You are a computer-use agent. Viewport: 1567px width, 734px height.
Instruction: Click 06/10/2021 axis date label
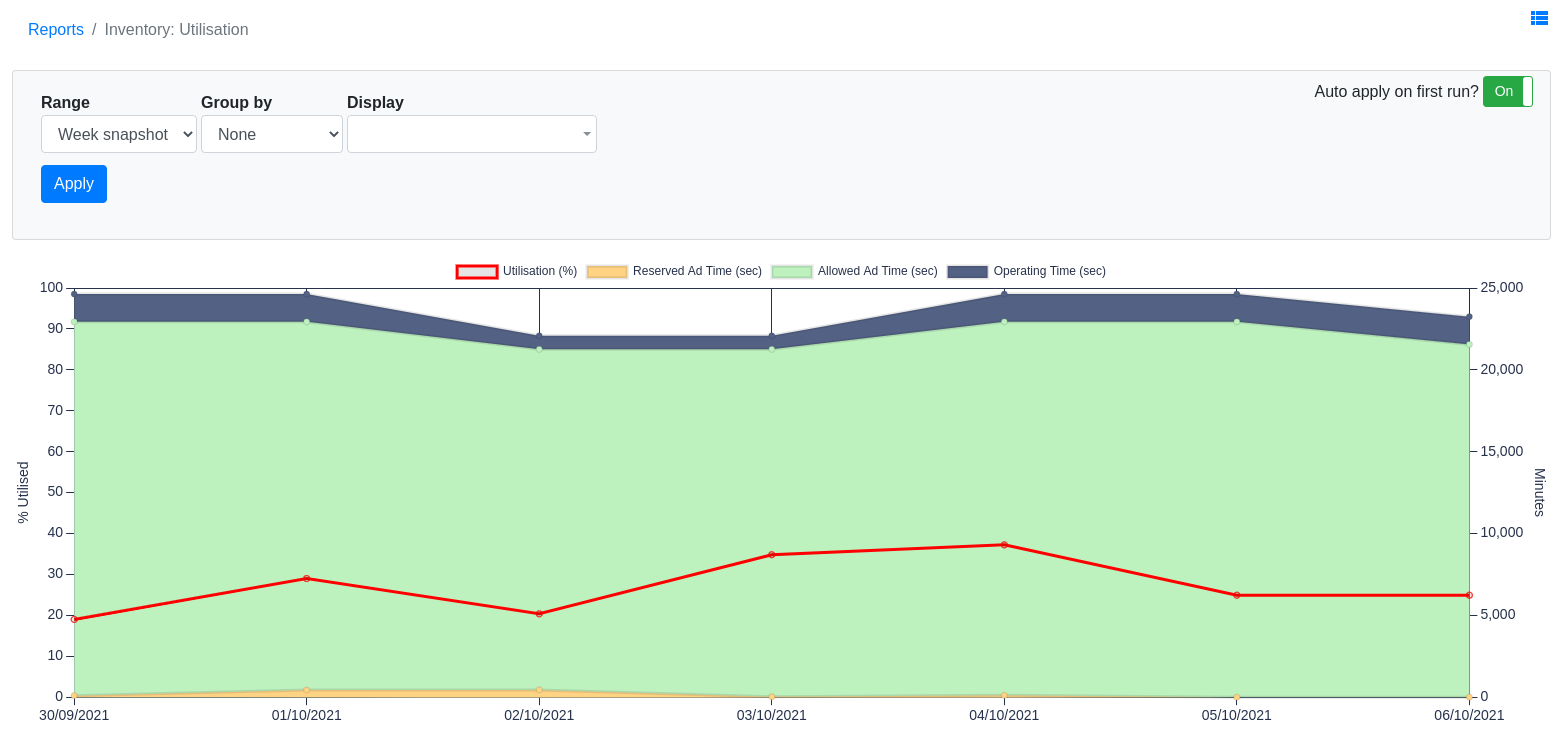[1469, 715]
